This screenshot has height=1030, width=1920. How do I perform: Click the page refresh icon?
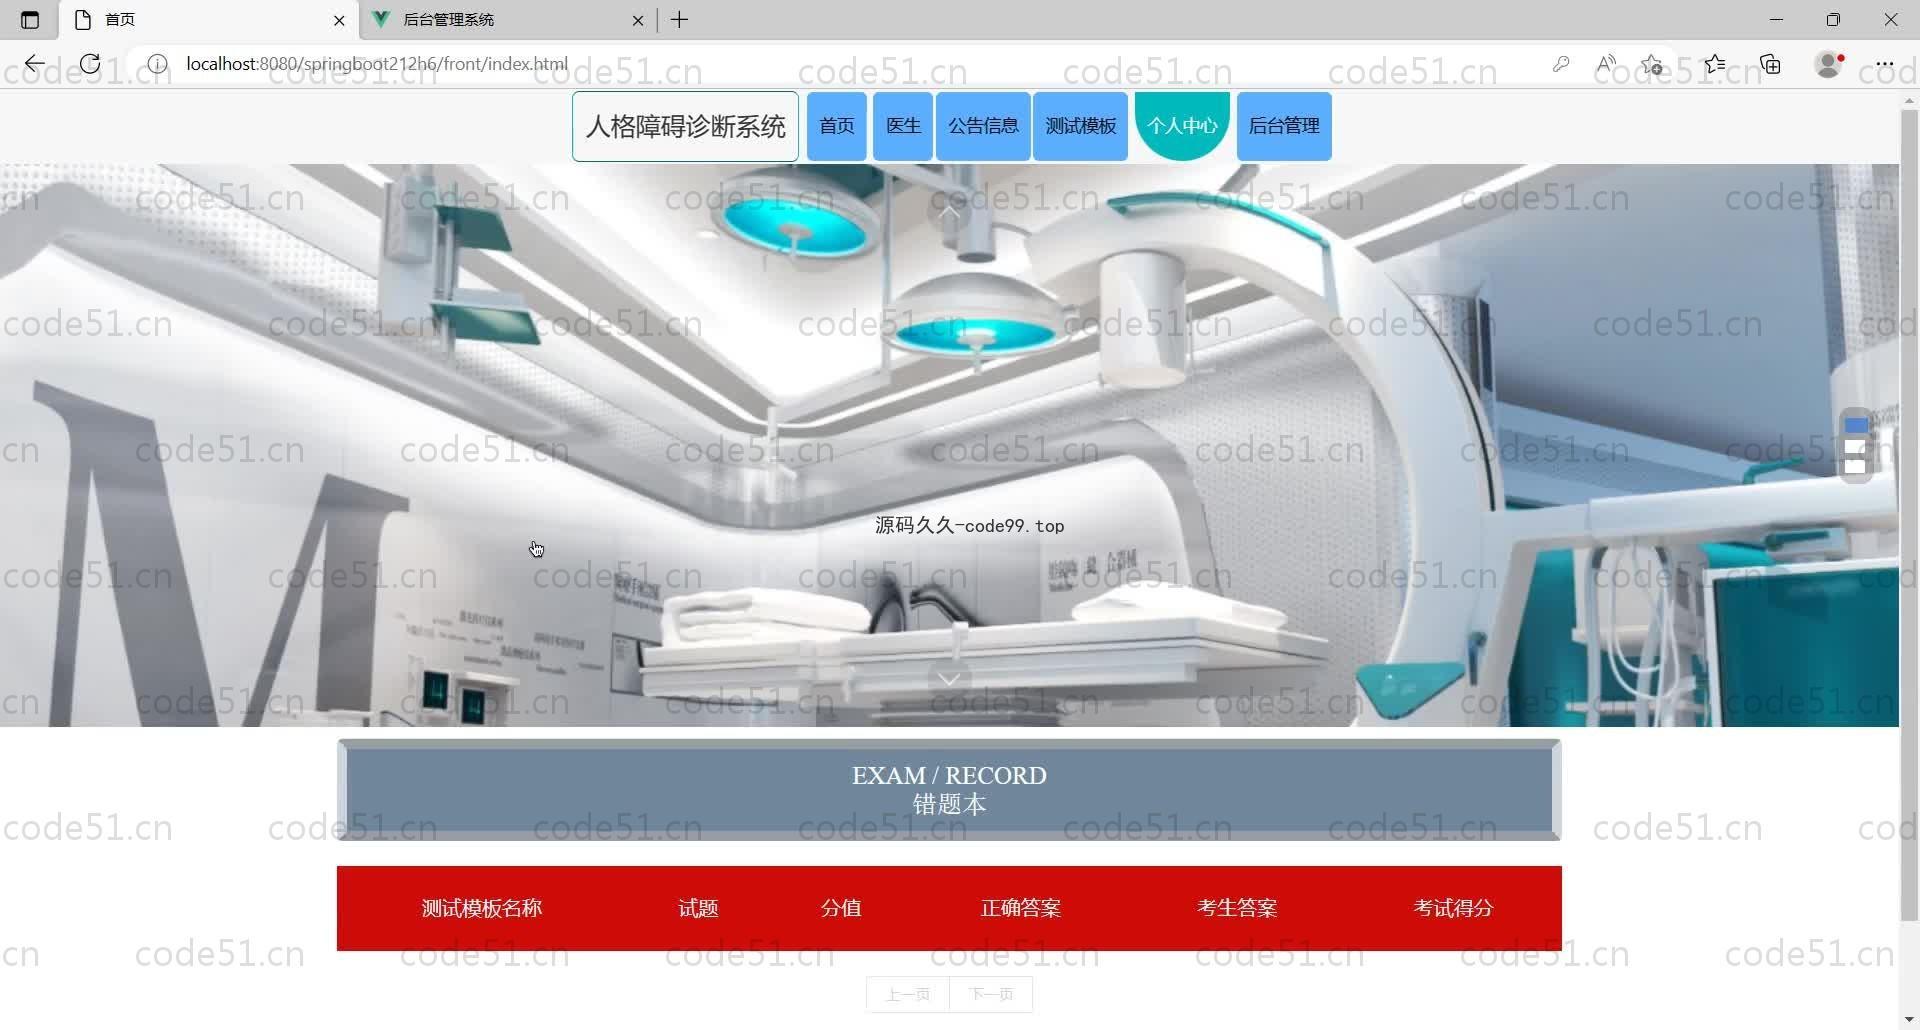point(90,64)
